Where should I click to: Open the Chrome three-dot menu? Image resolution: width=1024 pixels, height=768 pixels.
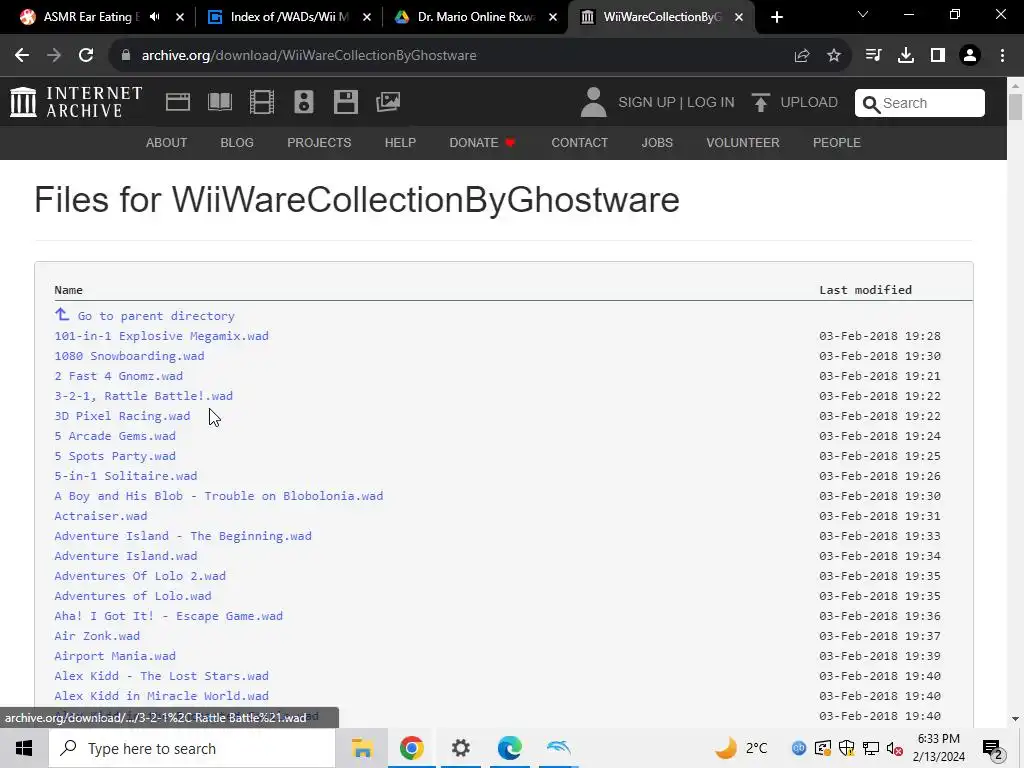tap(1002, 56)
